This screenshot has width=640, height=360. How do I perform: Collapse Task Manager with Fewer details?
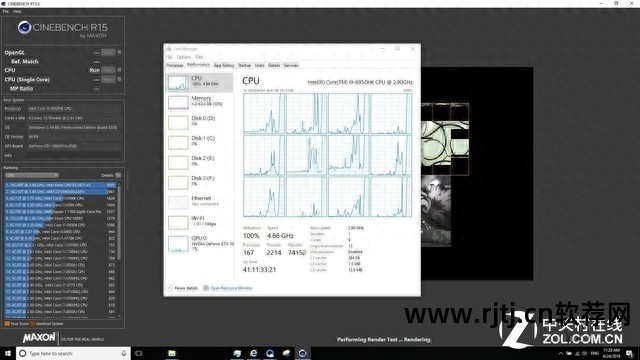[182, 288]
